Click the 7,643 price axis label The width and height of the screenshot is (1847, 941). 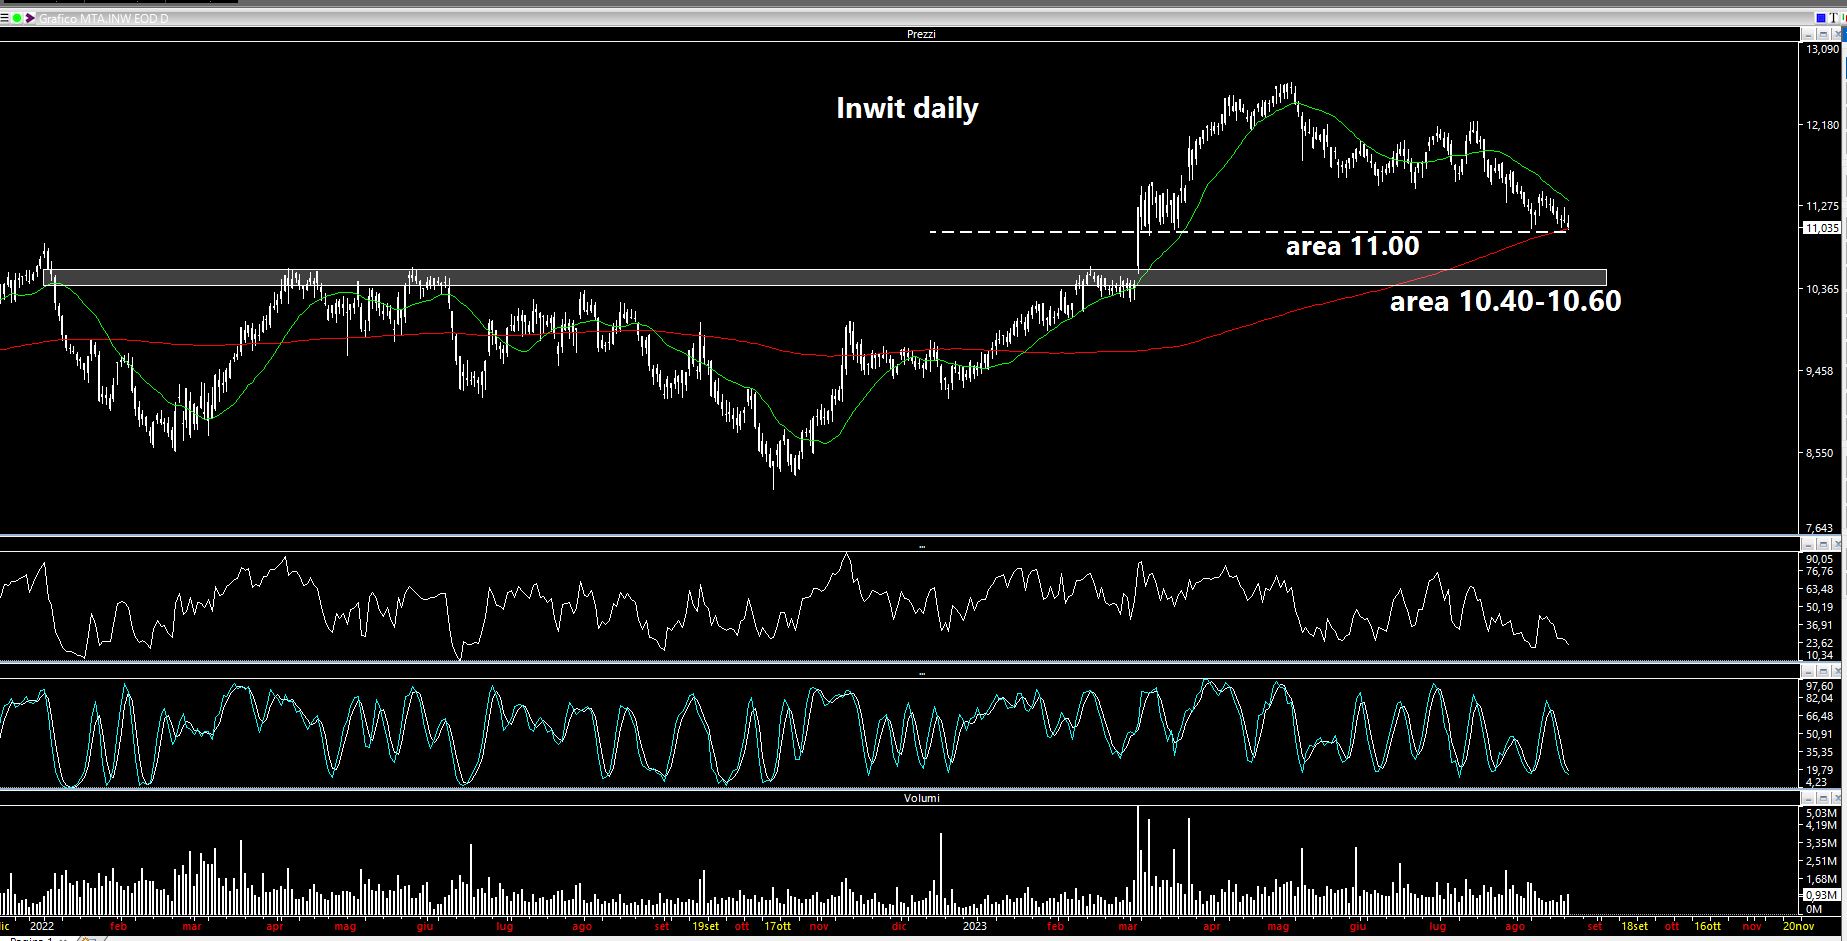pyautogui.click(x=1820, y=528)
